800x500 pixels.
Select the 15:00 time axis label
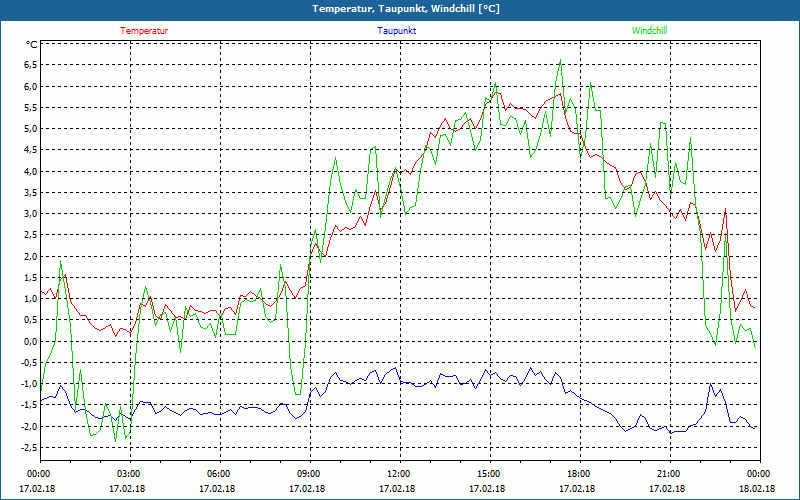pos(488,473)
